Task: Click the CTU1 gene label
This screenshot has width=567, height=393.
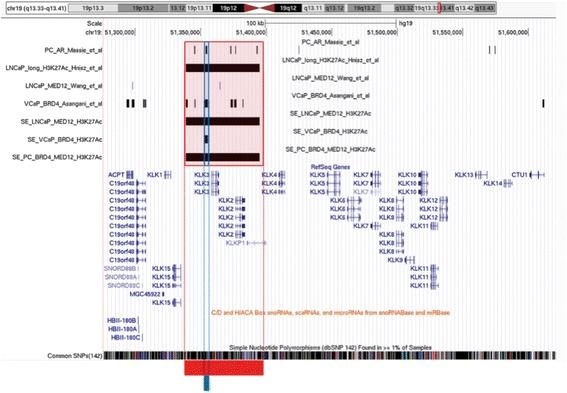Action: pos(519,175)
